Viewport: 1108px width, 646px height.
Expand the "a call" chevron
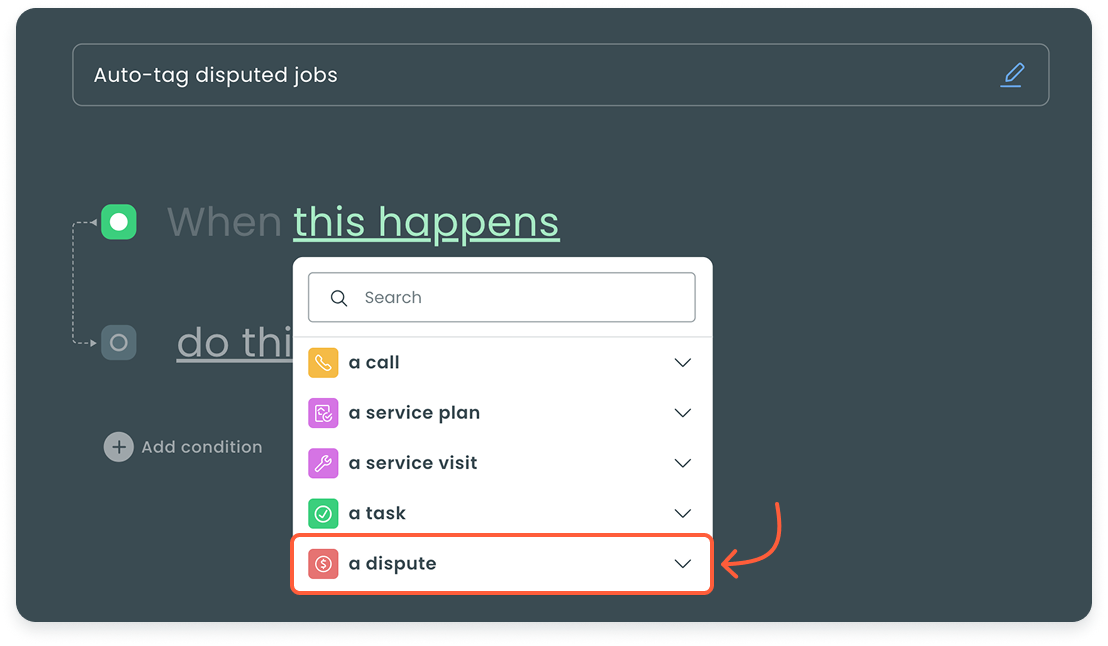coord(683,363)
